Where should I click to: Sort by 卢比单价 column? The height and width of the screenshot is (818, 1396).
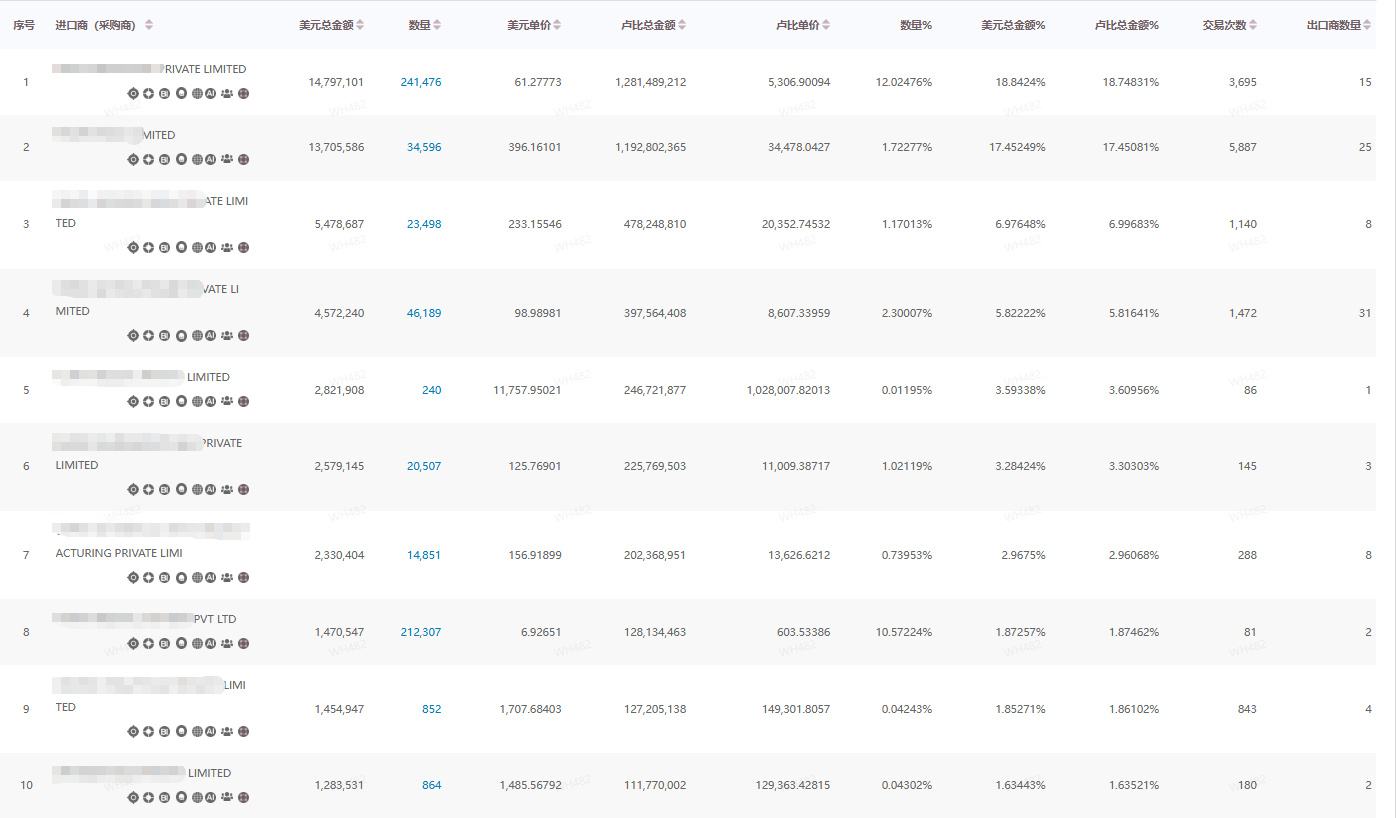pos(826,25)
